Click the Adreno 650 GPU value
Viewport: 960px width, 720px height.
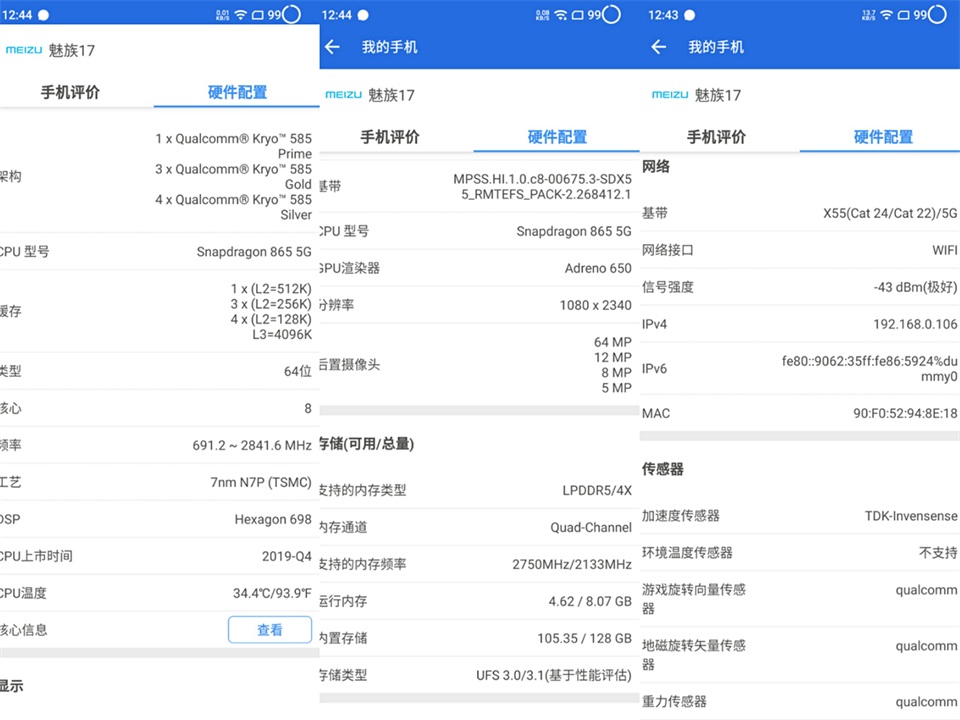click(598, 268)
